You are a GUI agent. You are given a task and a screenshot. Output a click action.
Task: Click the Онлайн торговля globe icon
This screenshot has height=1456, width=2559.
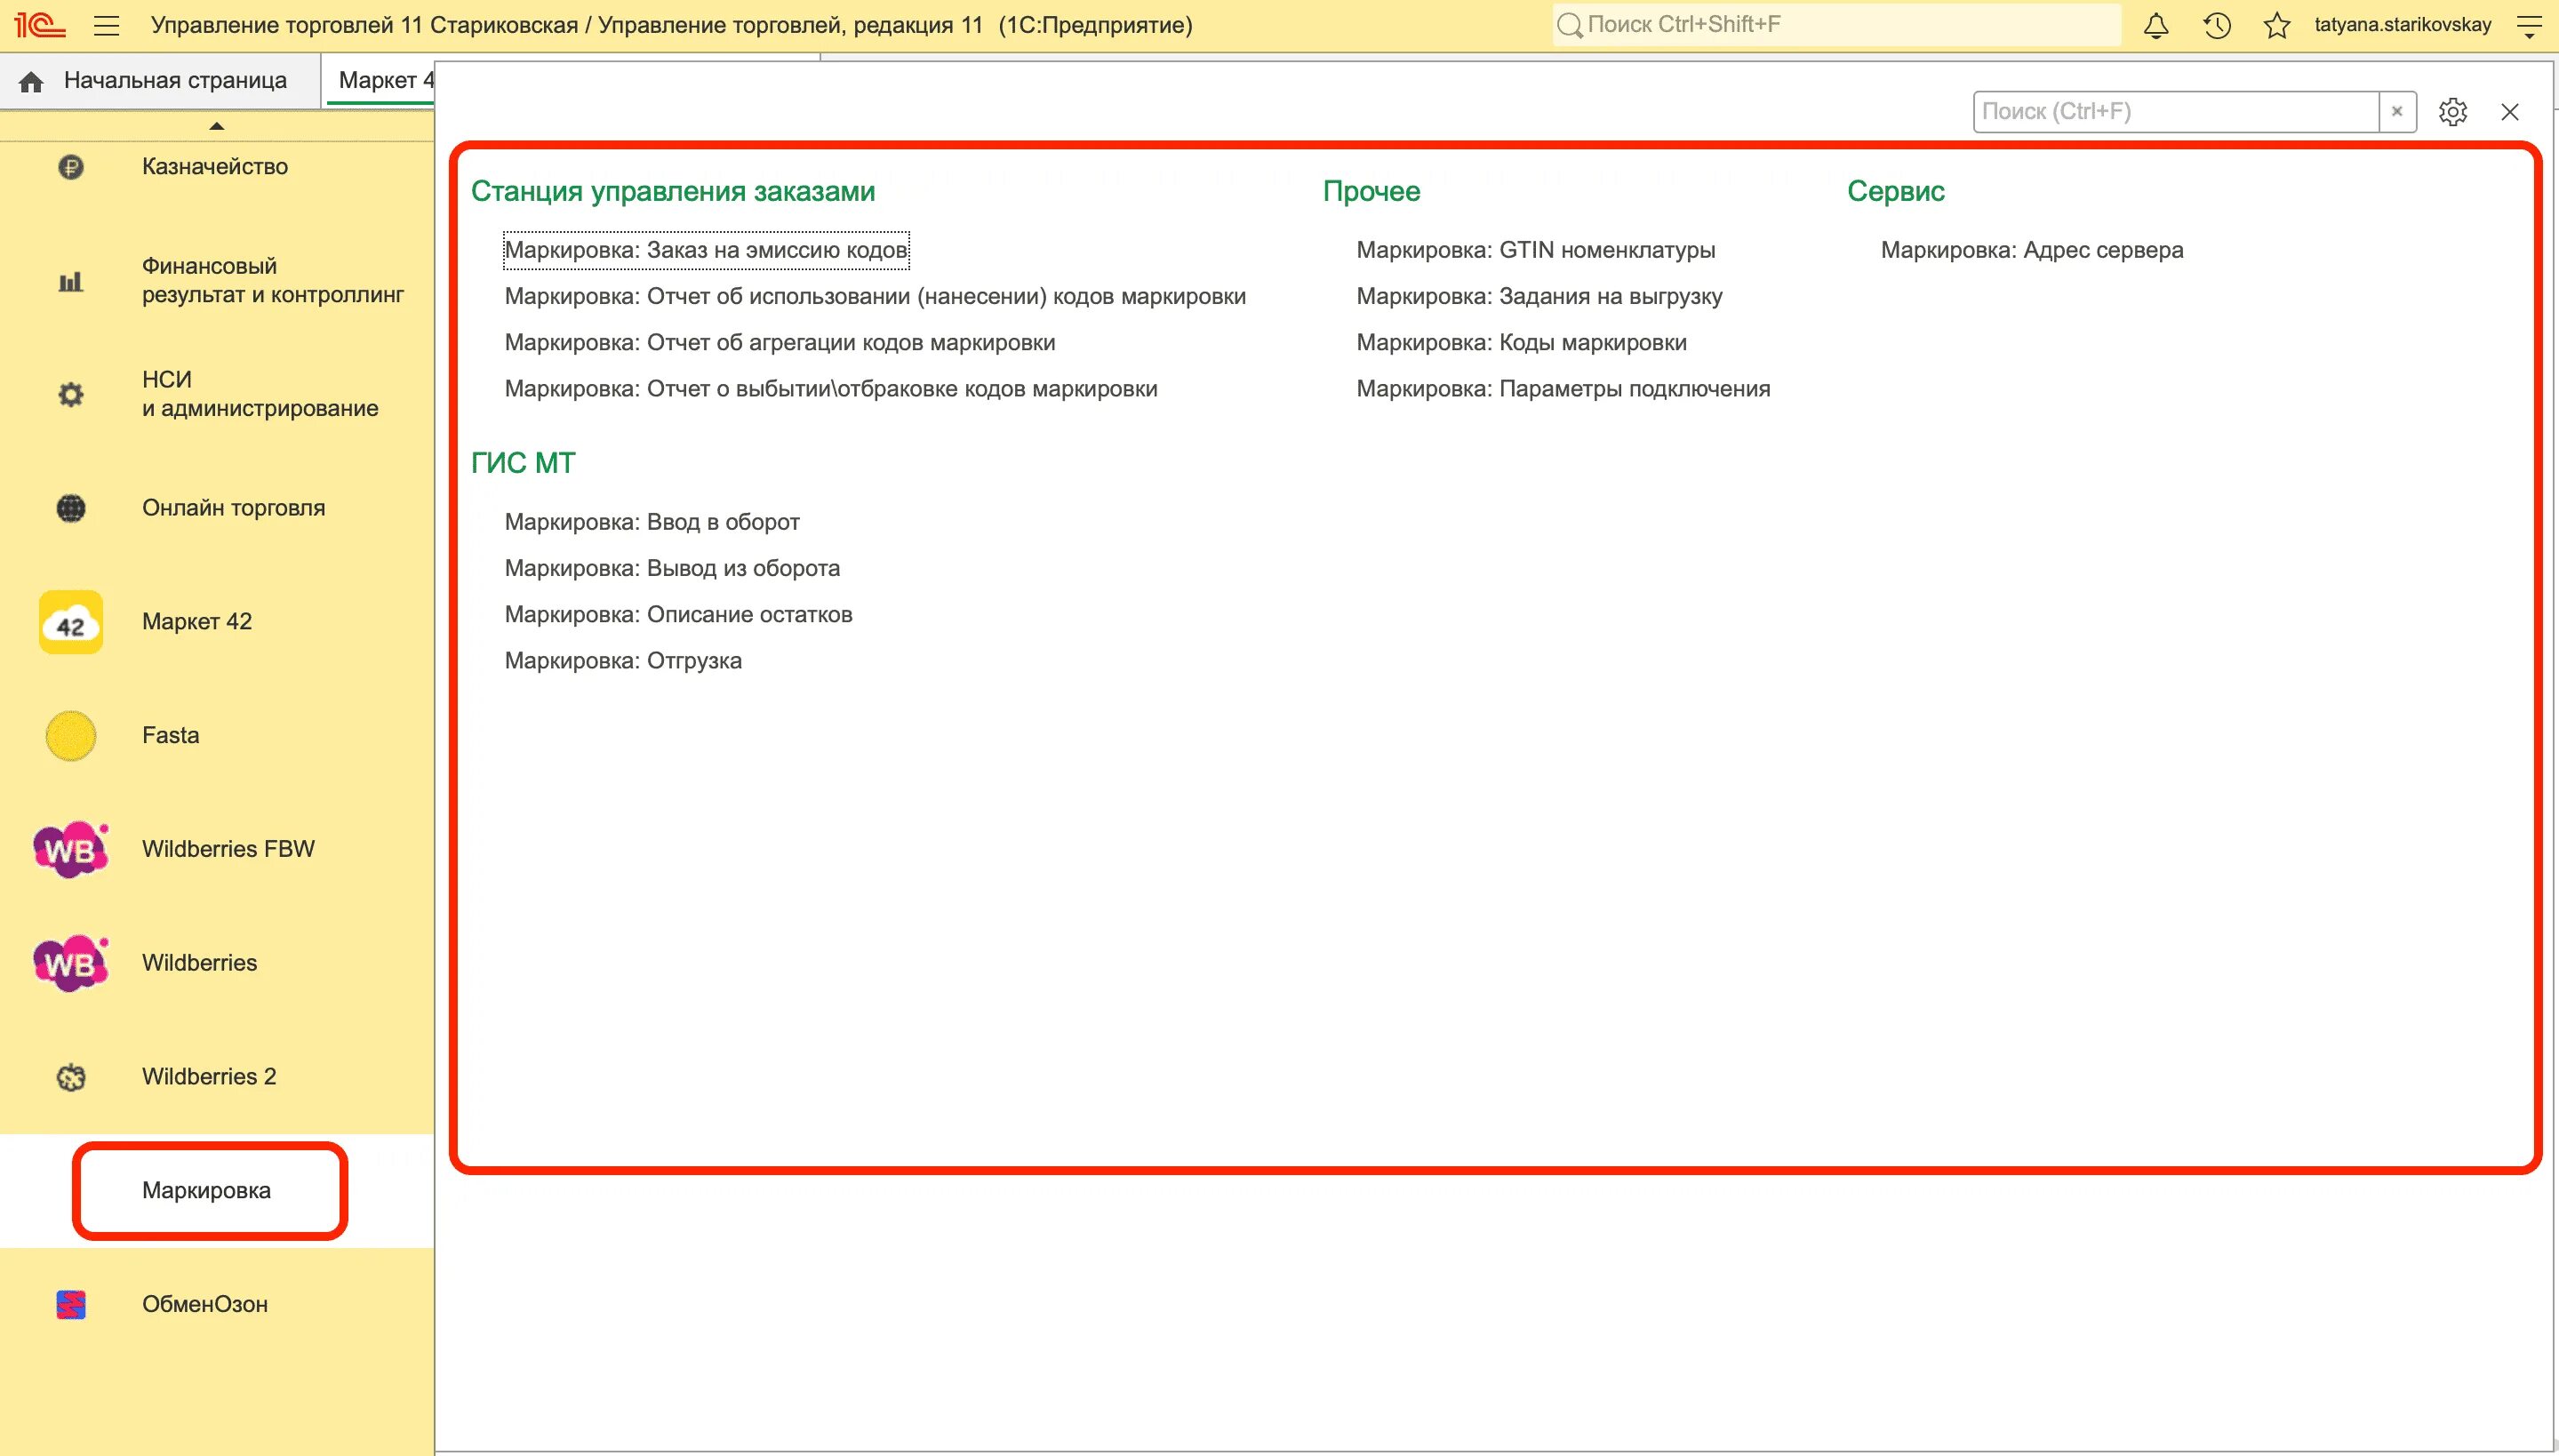click(x=70, y=508)
